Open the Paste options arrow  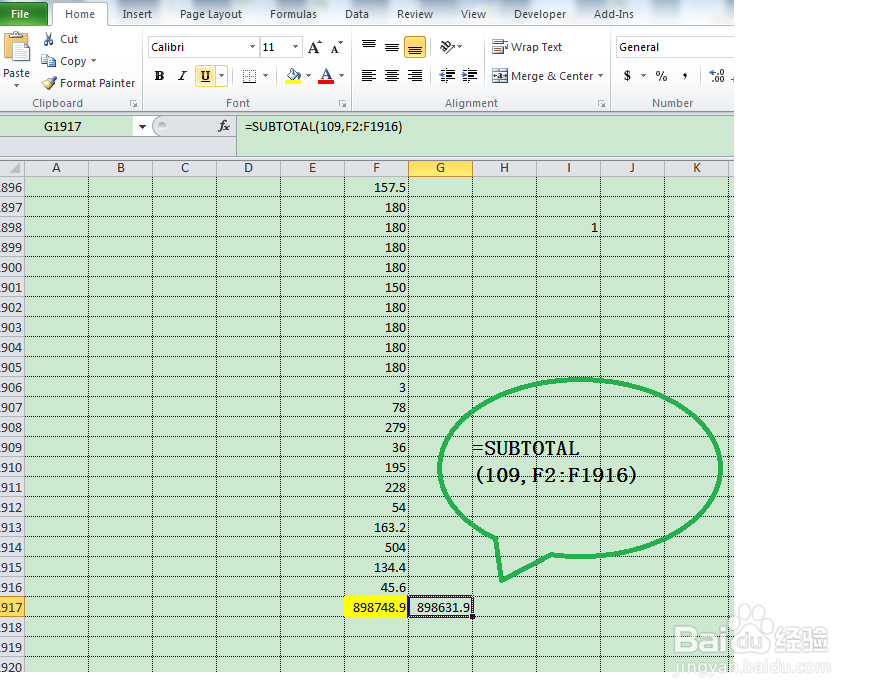click(16, 86)
